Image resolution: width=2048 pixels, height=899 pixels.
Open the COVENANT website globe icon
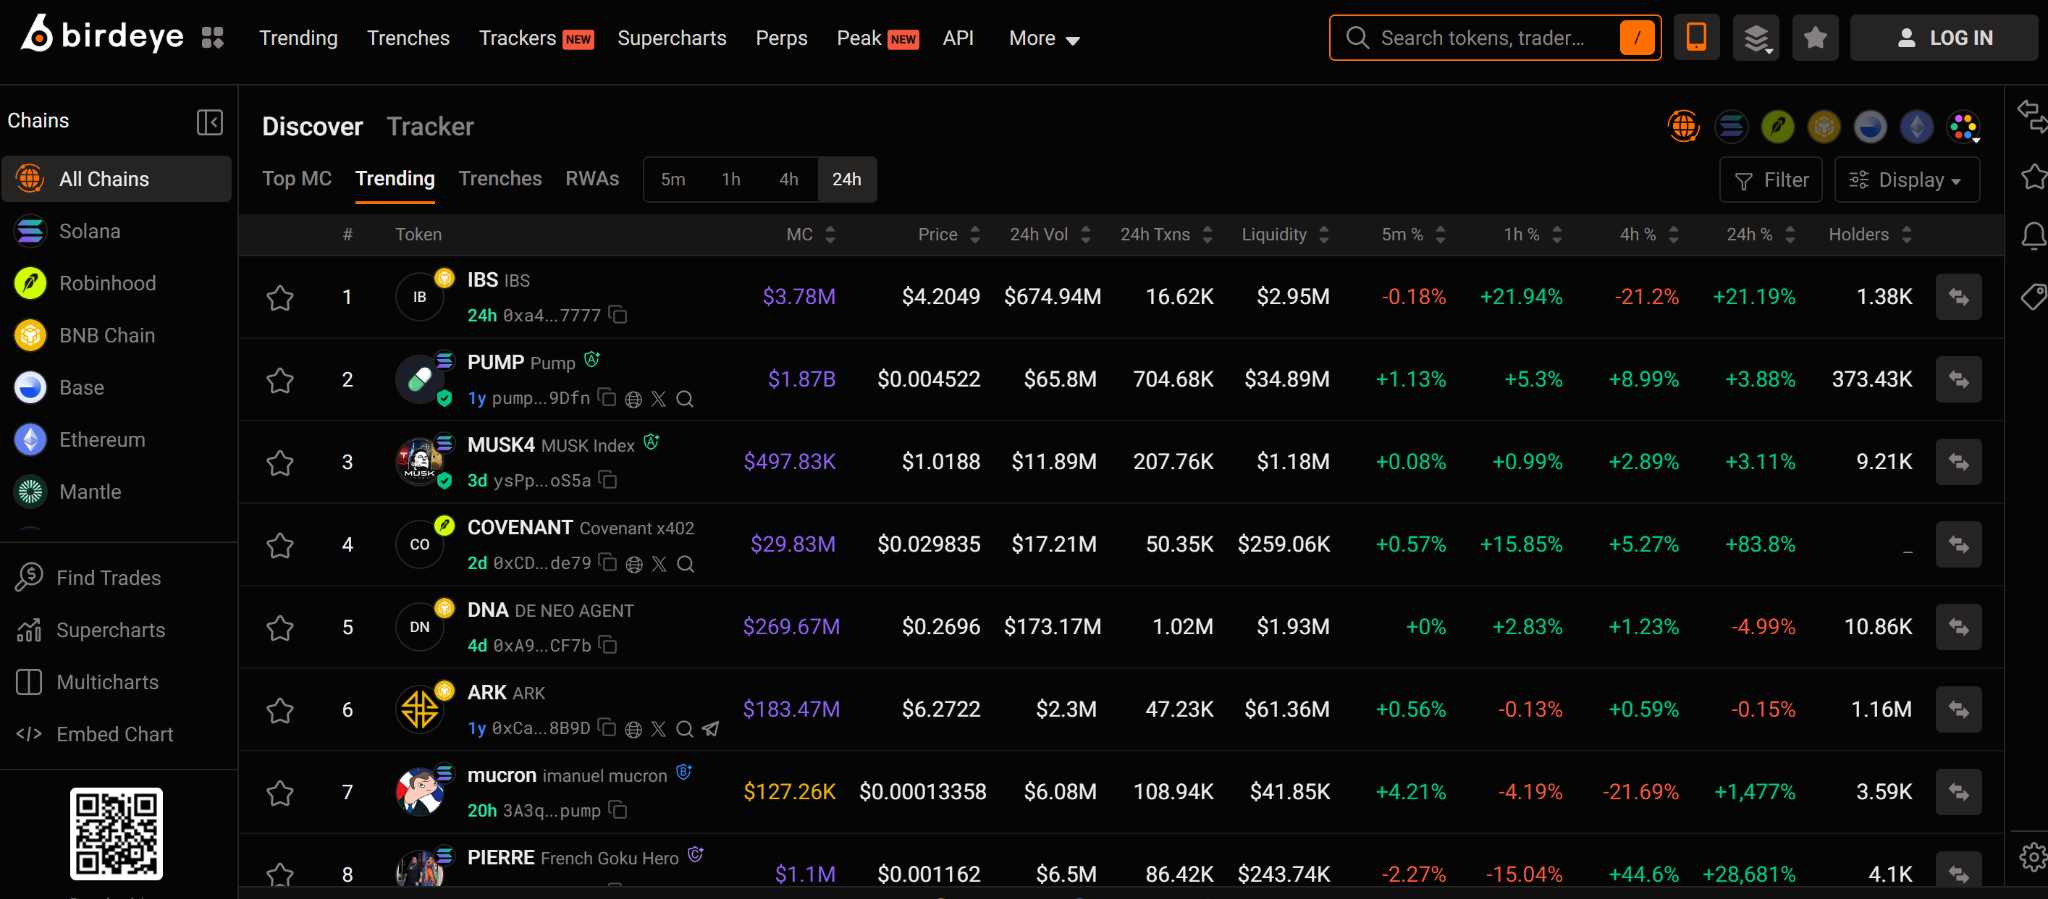pyautogui.click(x=633, y=564)
